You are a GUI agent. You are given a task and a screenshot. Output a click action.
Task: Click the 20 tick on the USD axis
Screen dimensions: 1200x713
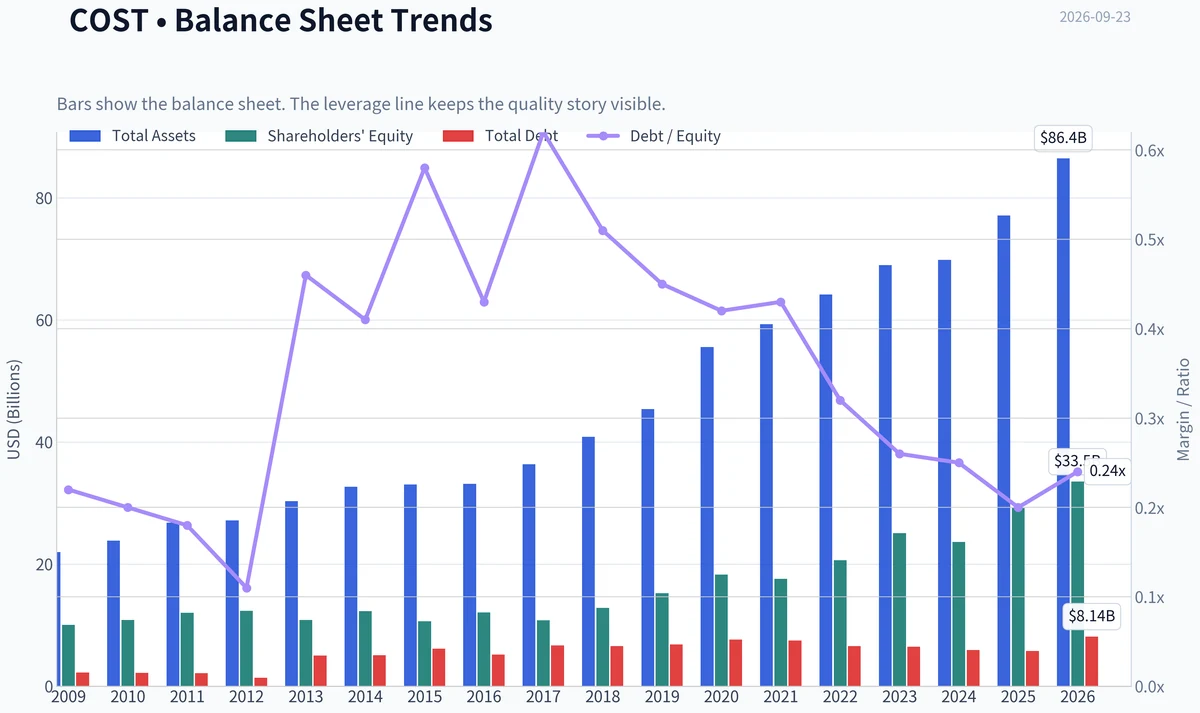(43, 565)
